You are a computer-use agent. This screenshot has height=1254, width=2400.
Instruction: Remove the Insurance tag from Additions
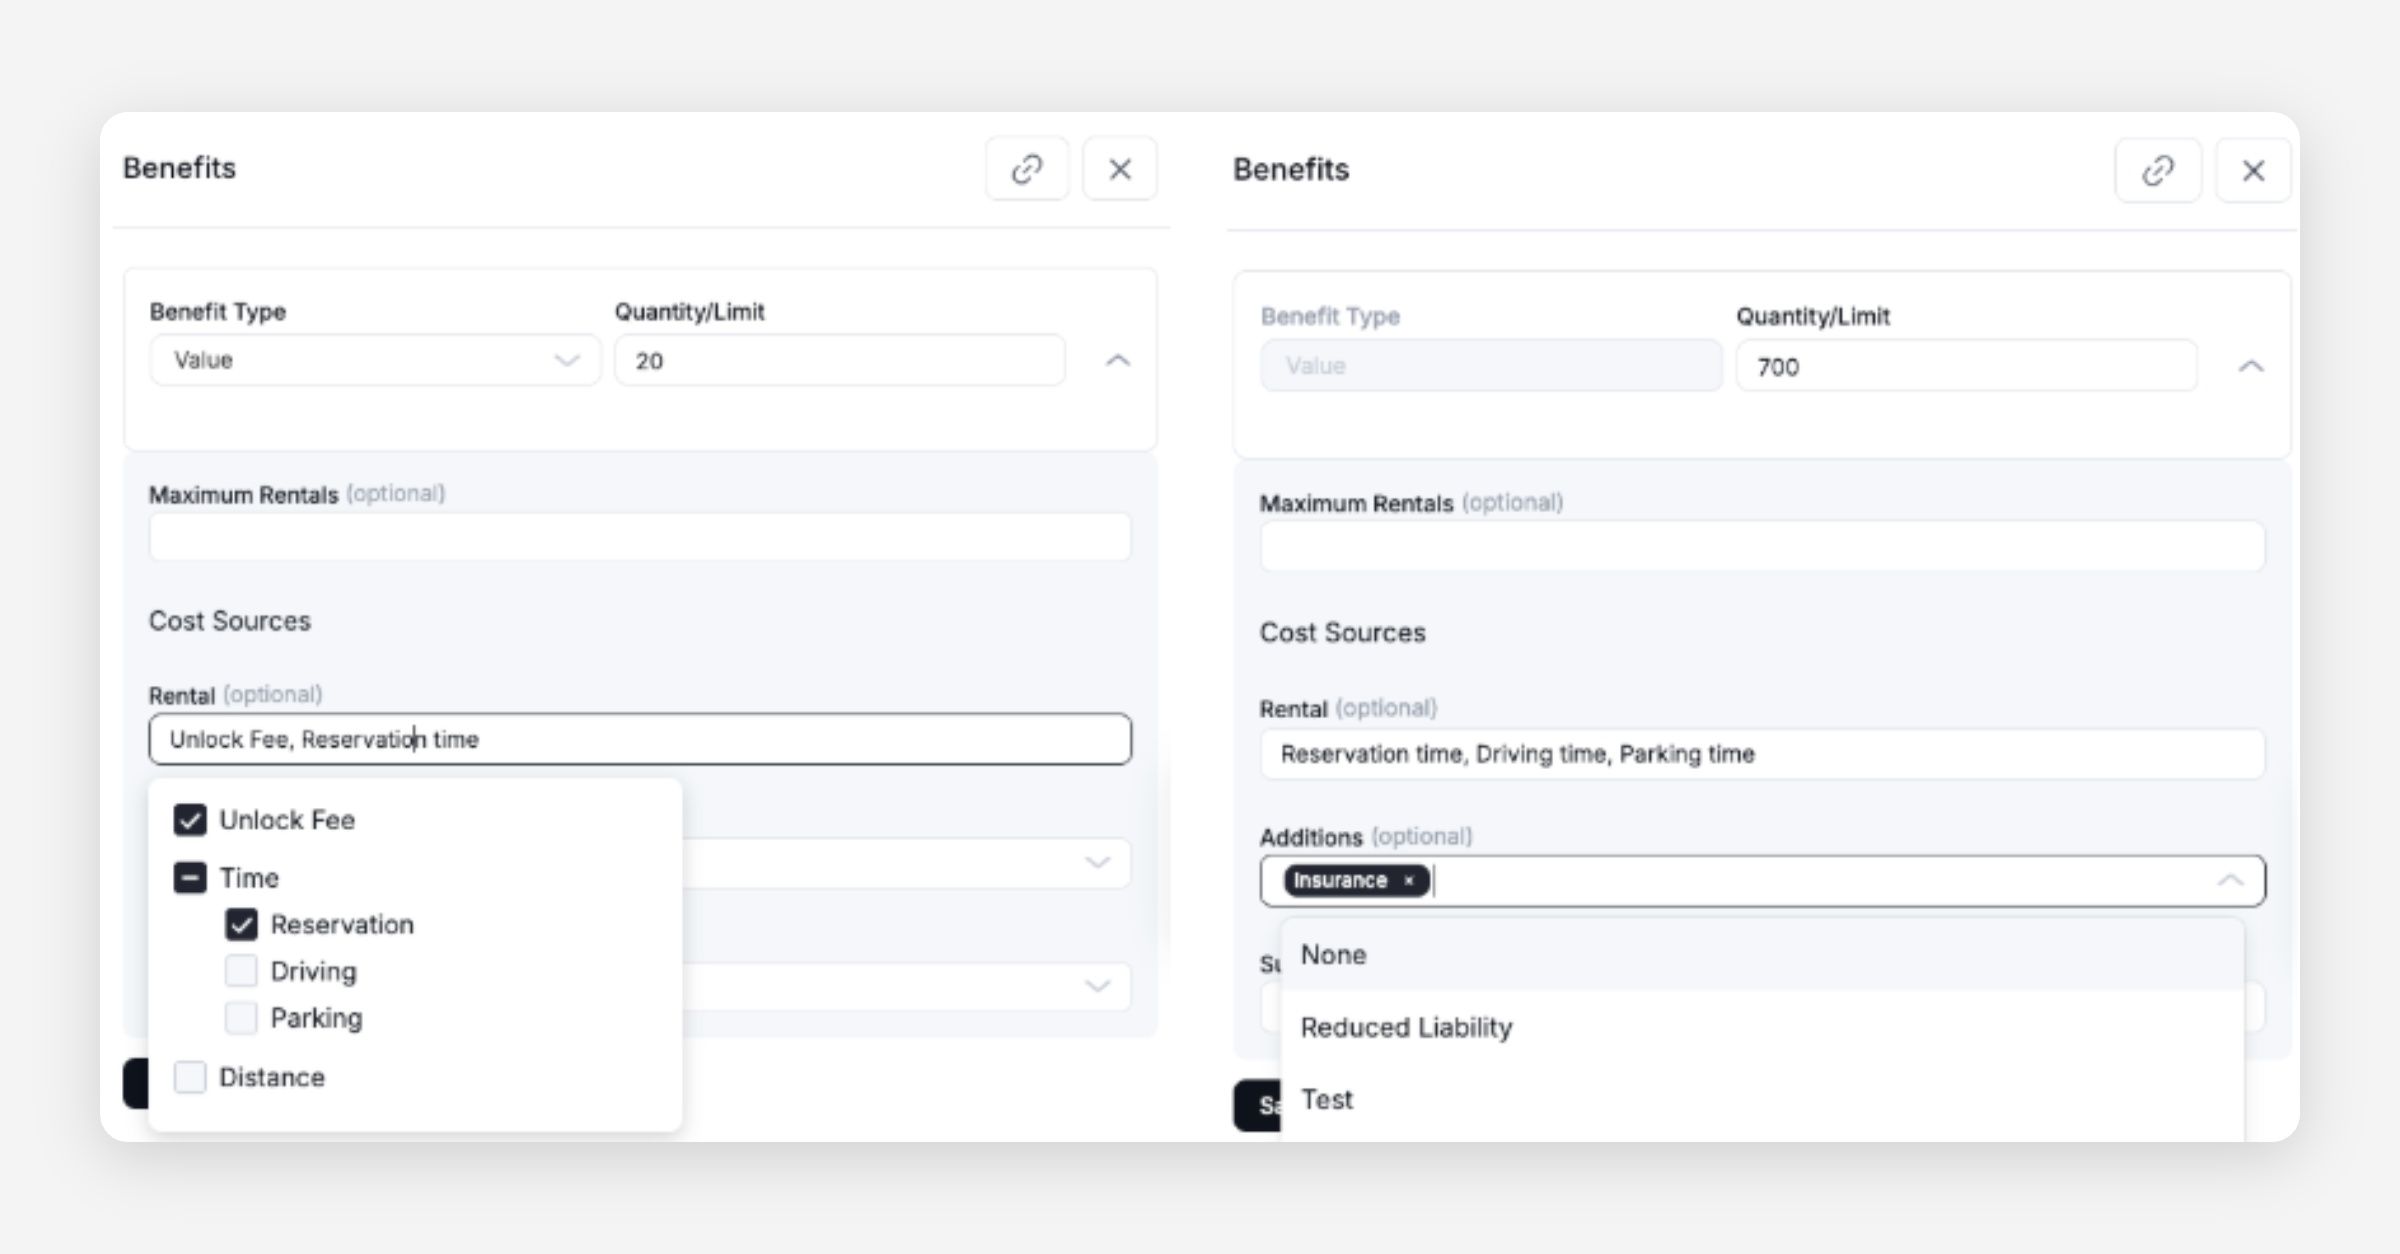1409,881
